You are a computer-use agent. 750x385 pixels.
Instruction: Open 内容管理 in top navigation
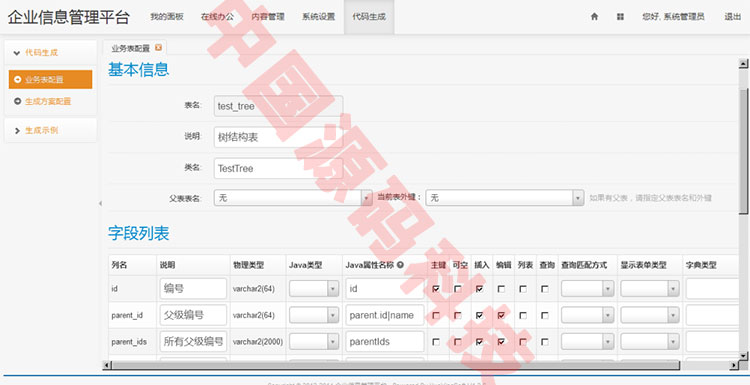pyautogui.click(x=268, y=17)
